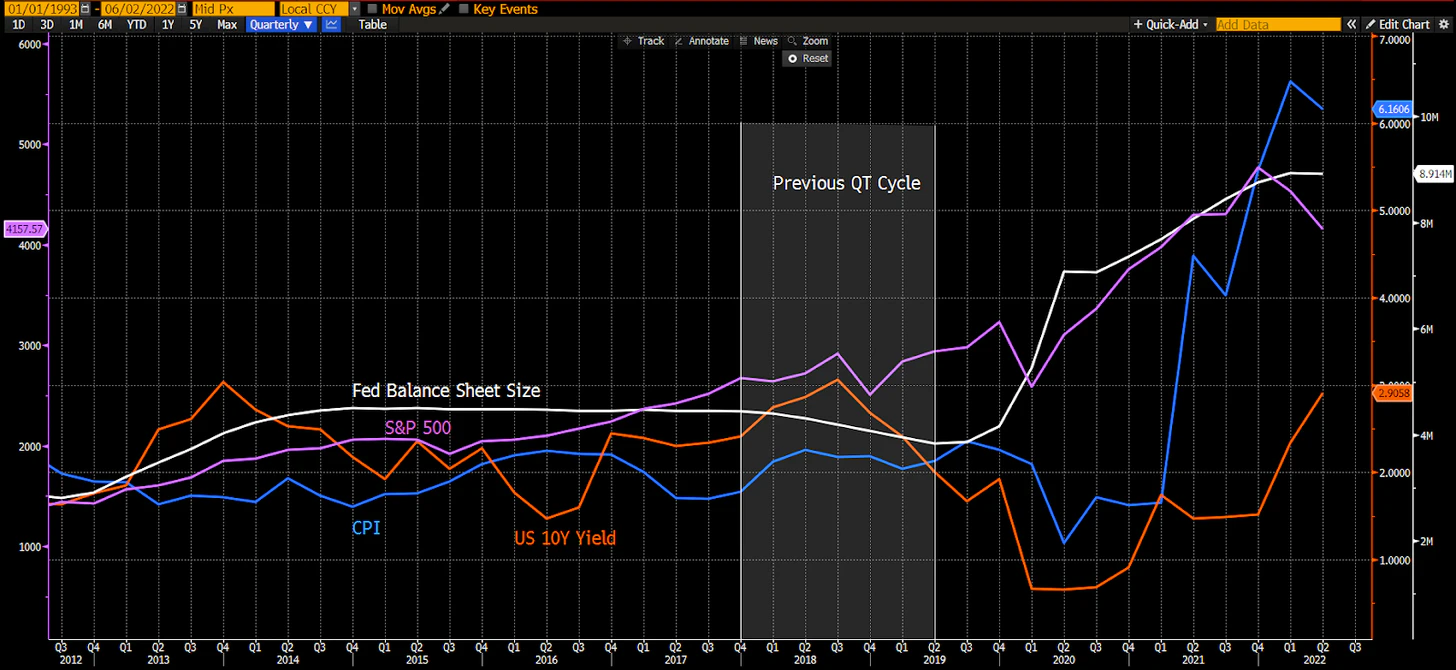The width and height of the screenshot is (1456, 670).
Task: Switch to the 5Y time range
Action: 196,24
